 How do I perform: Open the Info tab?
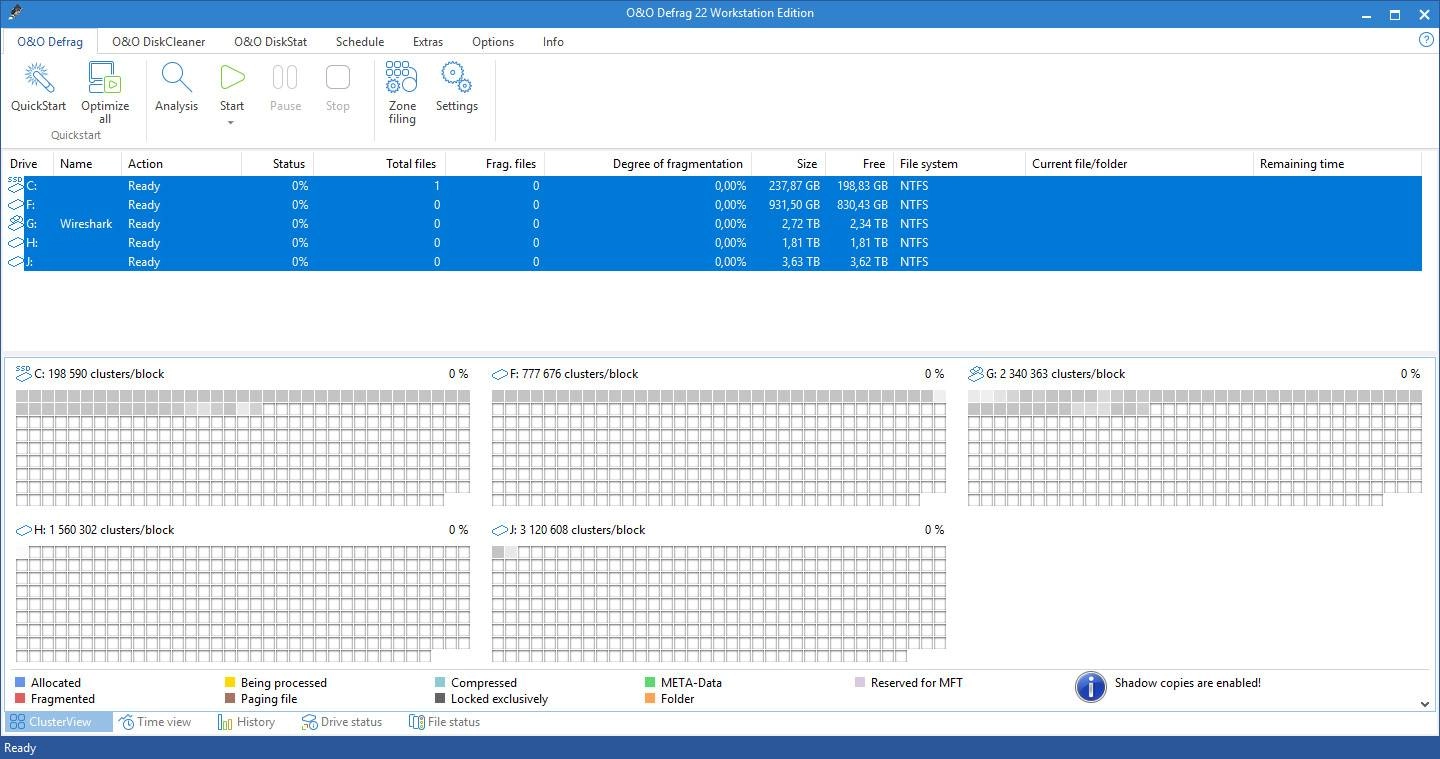coord(553,42)
